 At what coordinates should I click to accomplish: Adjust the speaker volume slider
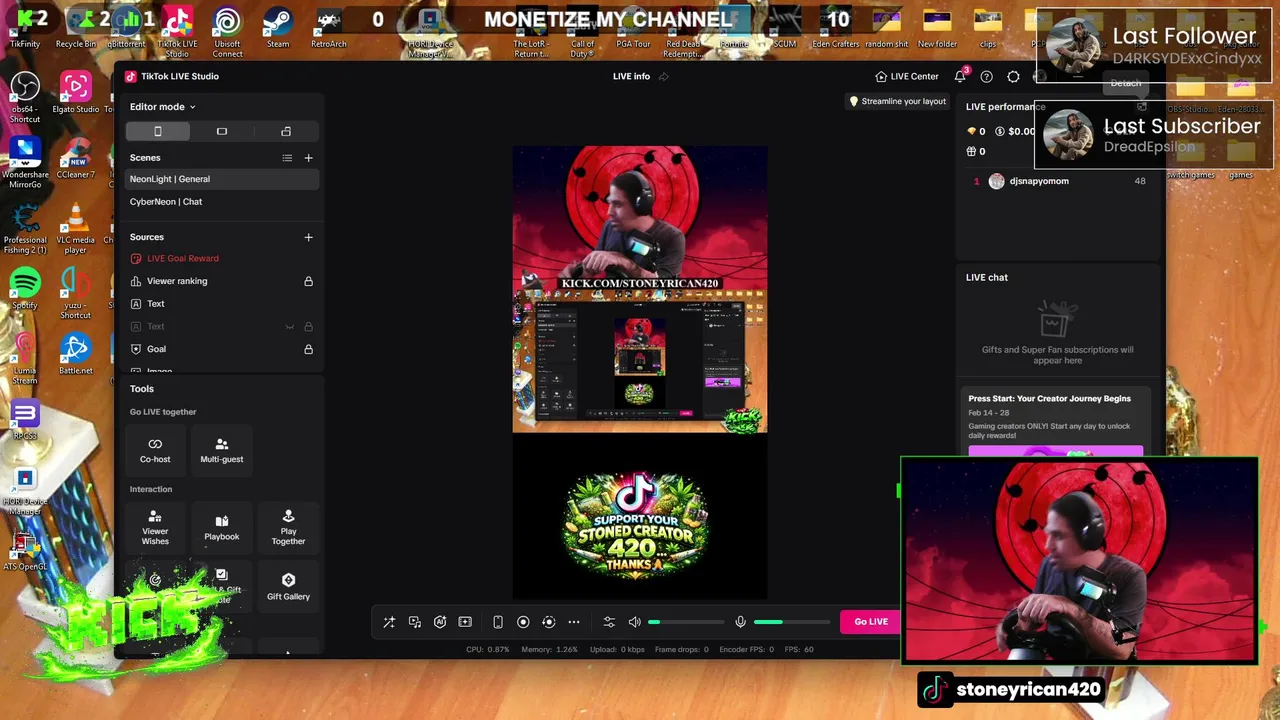[687, 622]
